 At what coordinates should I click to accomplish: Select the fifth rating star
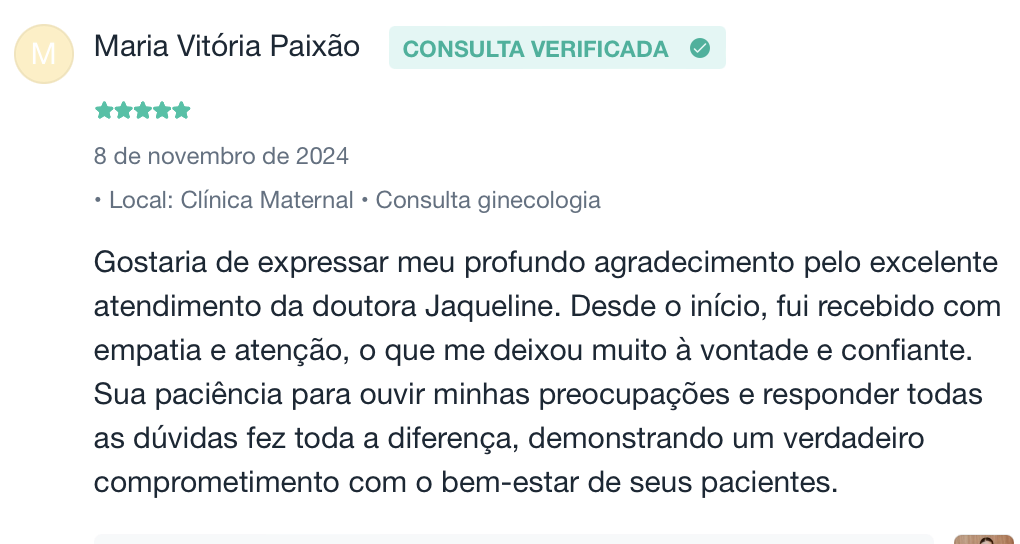(x=181, y=111)
